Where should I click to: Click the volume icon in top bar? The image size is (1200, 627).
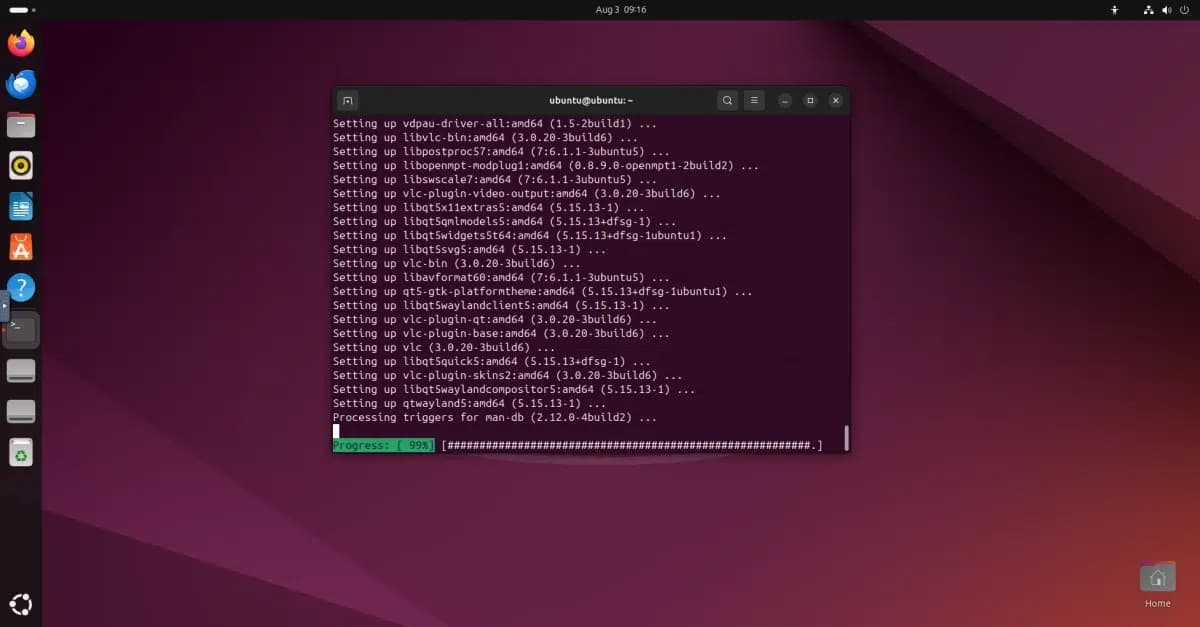[x=1168, y=10]
